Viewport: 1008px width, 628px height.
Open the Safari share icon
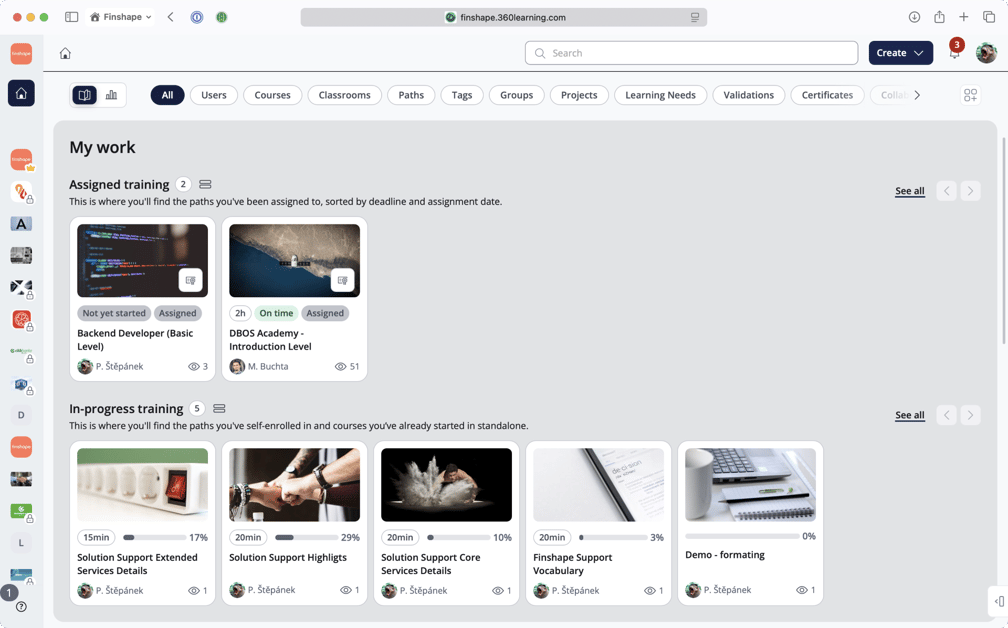click(x=939, y=17)
